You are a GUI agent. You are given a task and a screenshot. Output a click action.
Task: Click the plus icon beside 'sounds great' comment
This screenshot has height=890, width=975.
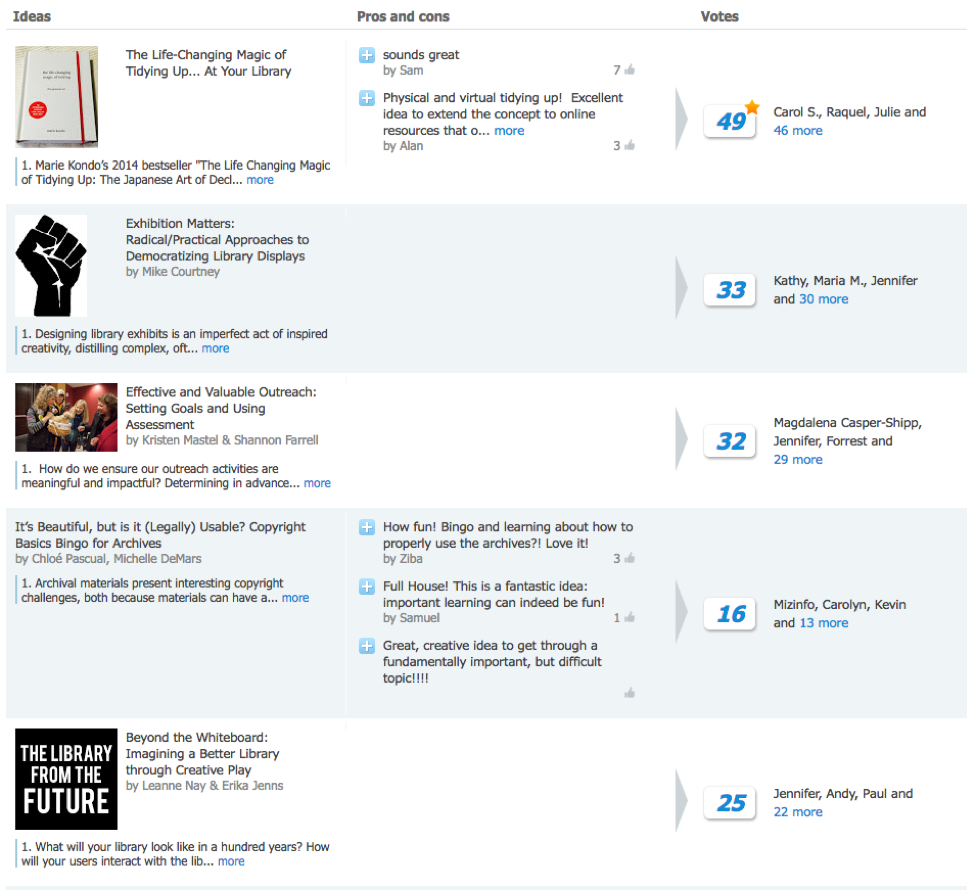pos(367,55)
